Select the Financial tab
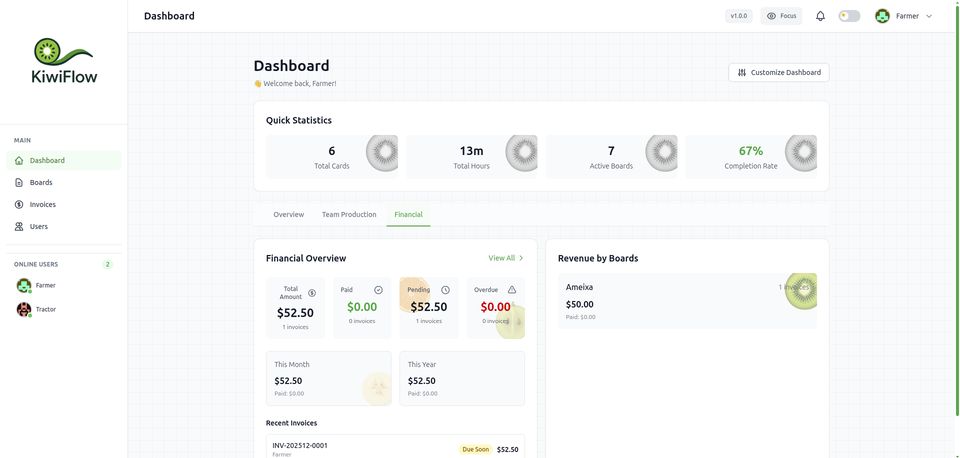960x458 pixels. [408, 214]
